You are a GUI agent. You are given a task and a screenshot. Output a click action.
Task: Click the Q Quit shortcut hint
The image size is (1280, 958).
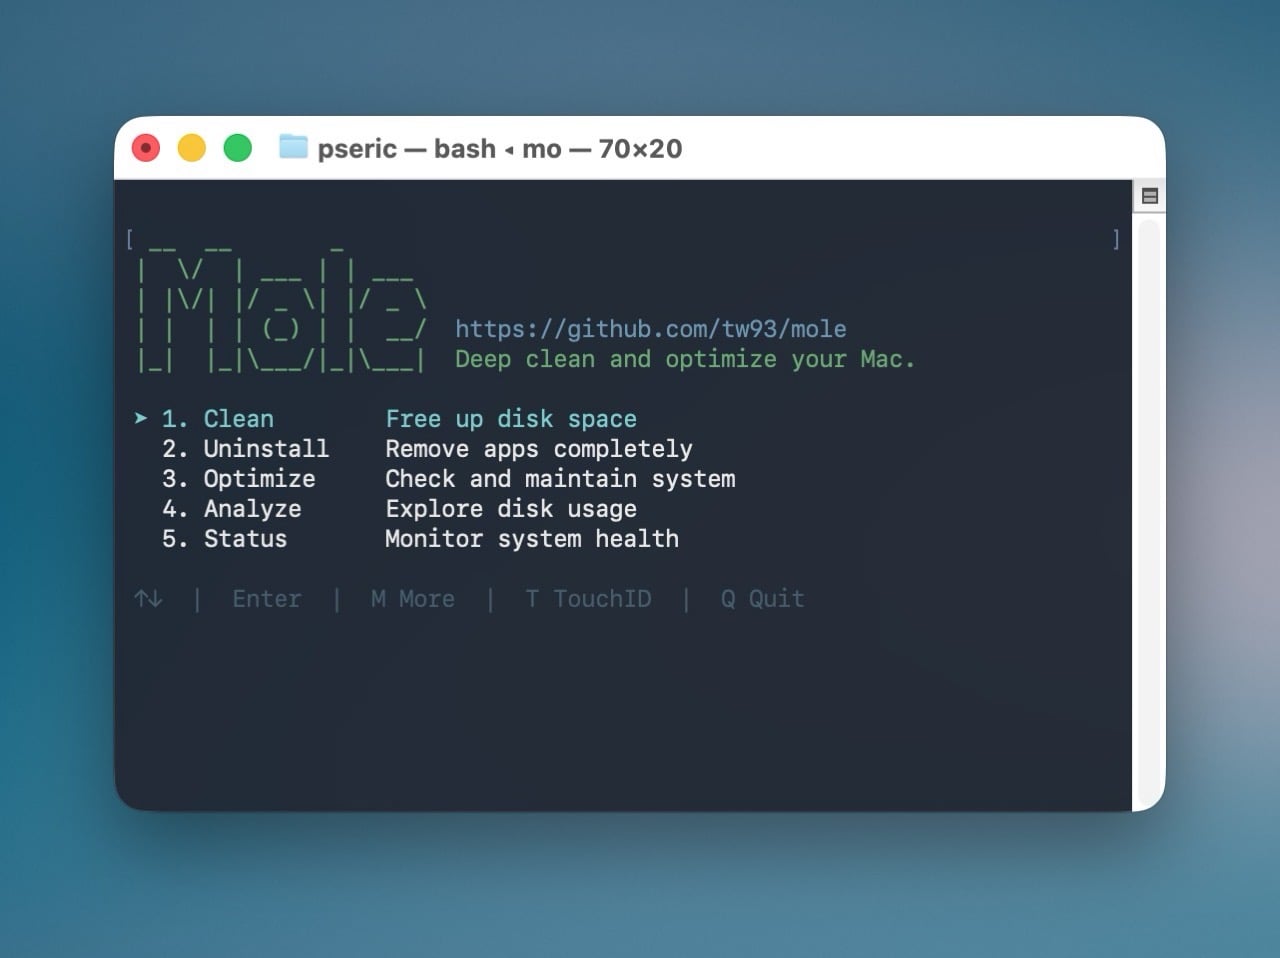click(762, 599)
